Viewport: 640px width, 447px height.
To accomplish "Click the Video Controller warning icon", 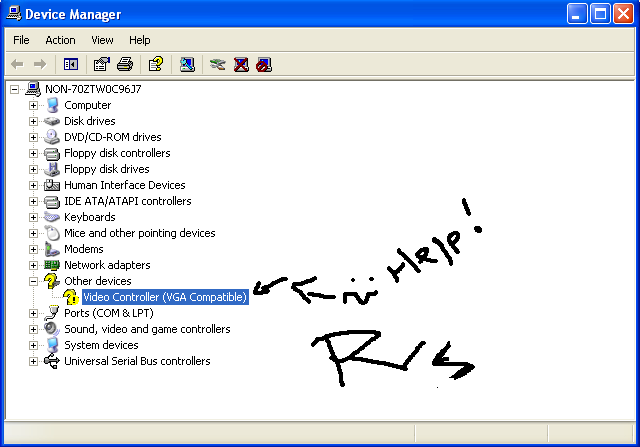I will pos(71,297).
